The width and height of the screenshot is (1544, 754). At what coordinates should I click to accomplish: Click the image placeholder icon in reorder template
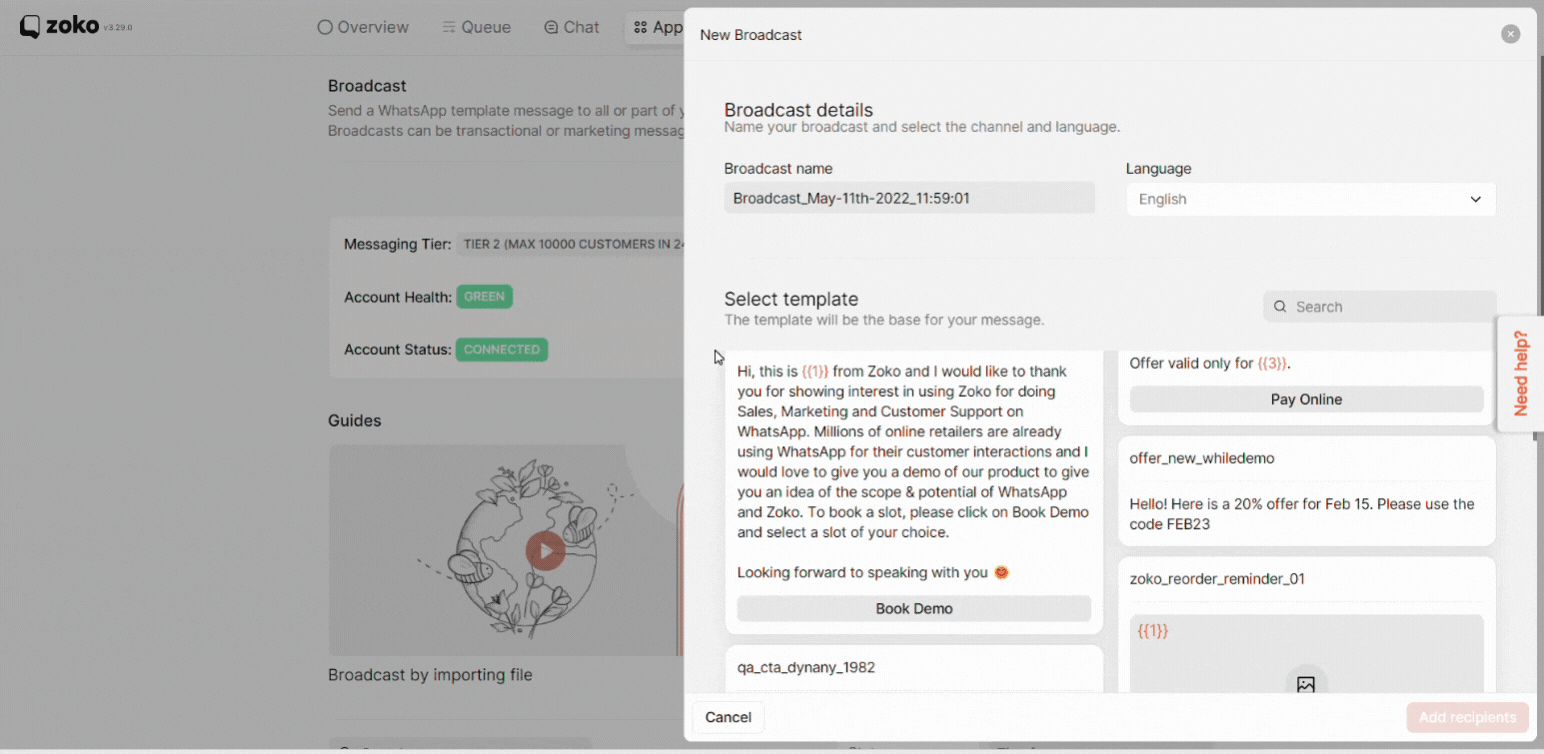click(1306, 684)
